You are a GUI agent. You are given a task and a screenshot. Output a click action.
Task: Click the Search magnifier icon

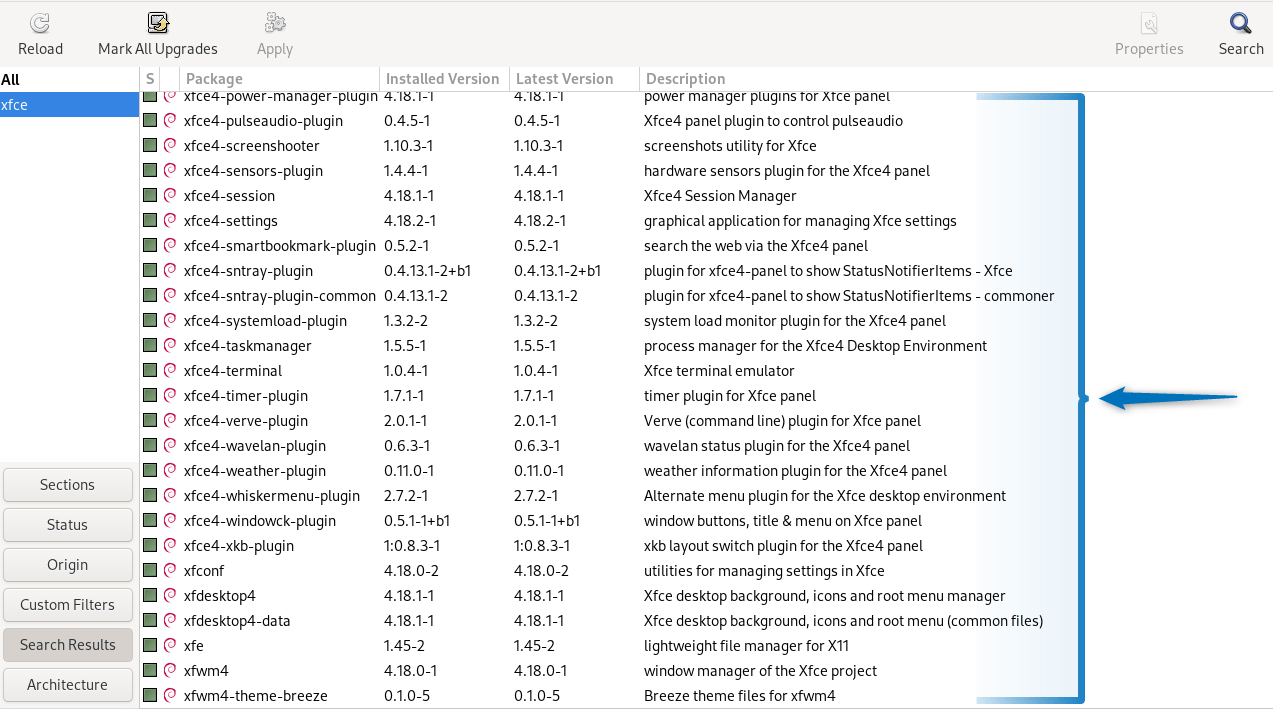[1239, 22]
